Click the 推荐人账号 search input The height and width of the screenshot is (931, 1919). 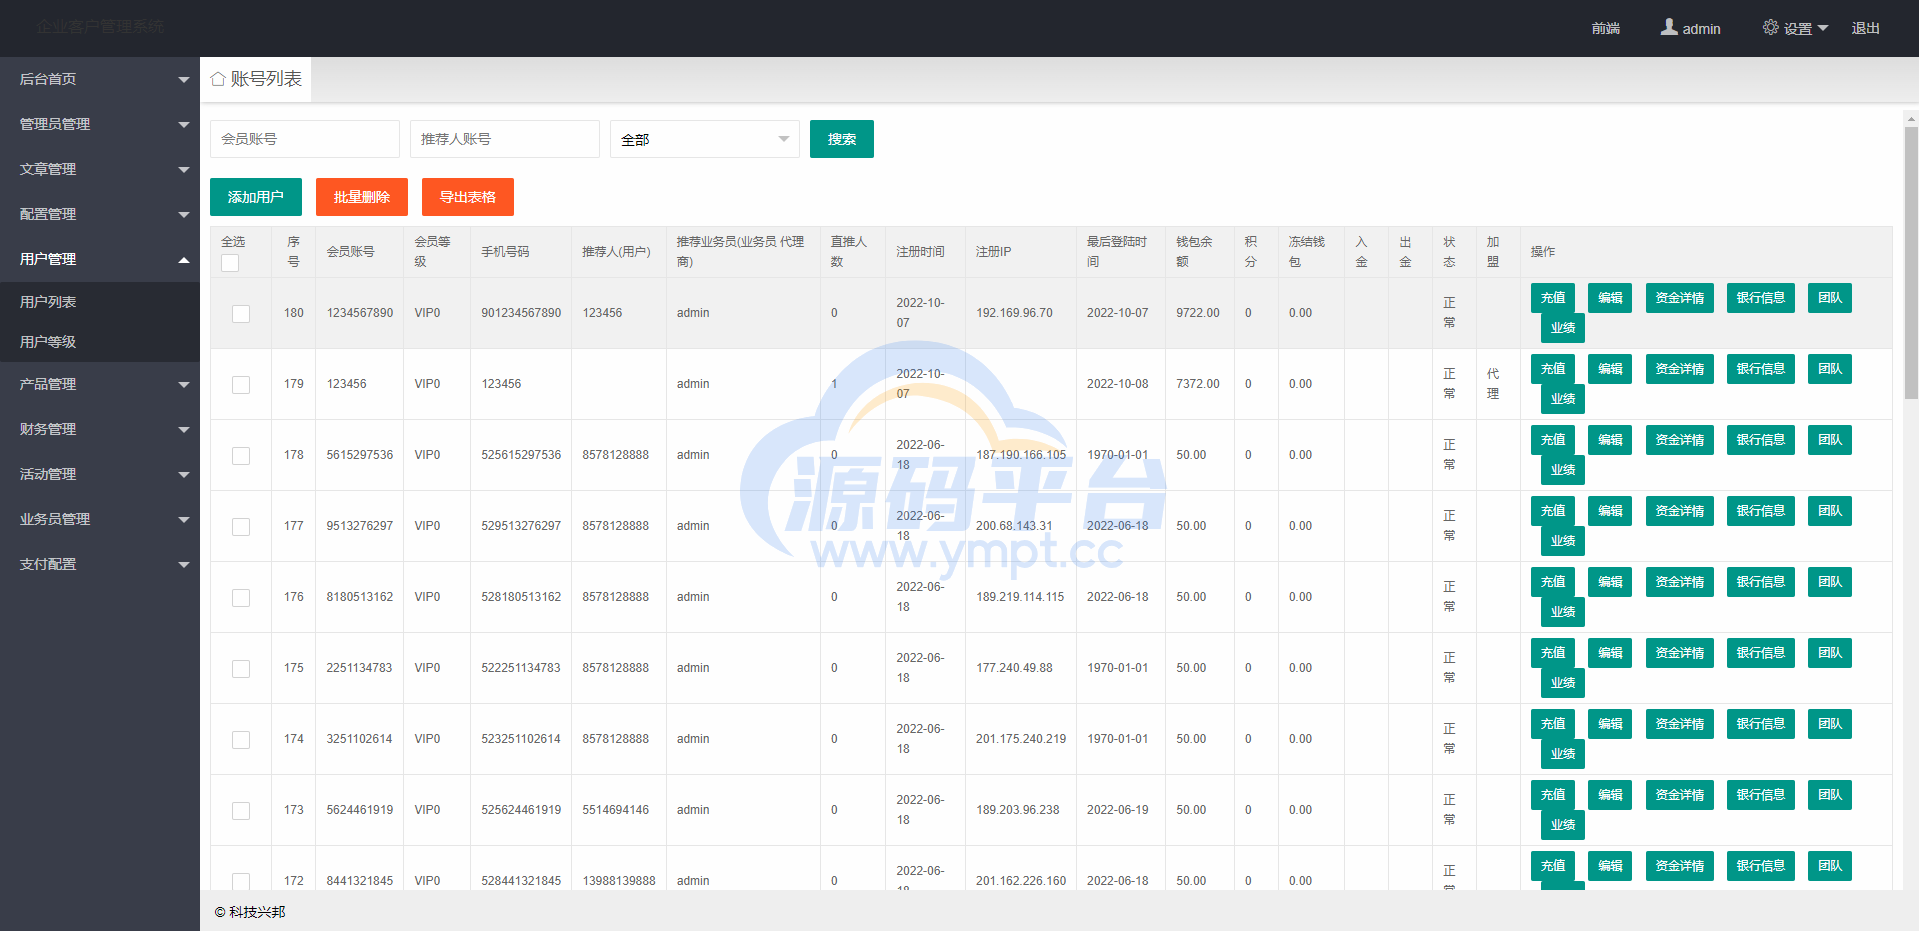[505, 139]
